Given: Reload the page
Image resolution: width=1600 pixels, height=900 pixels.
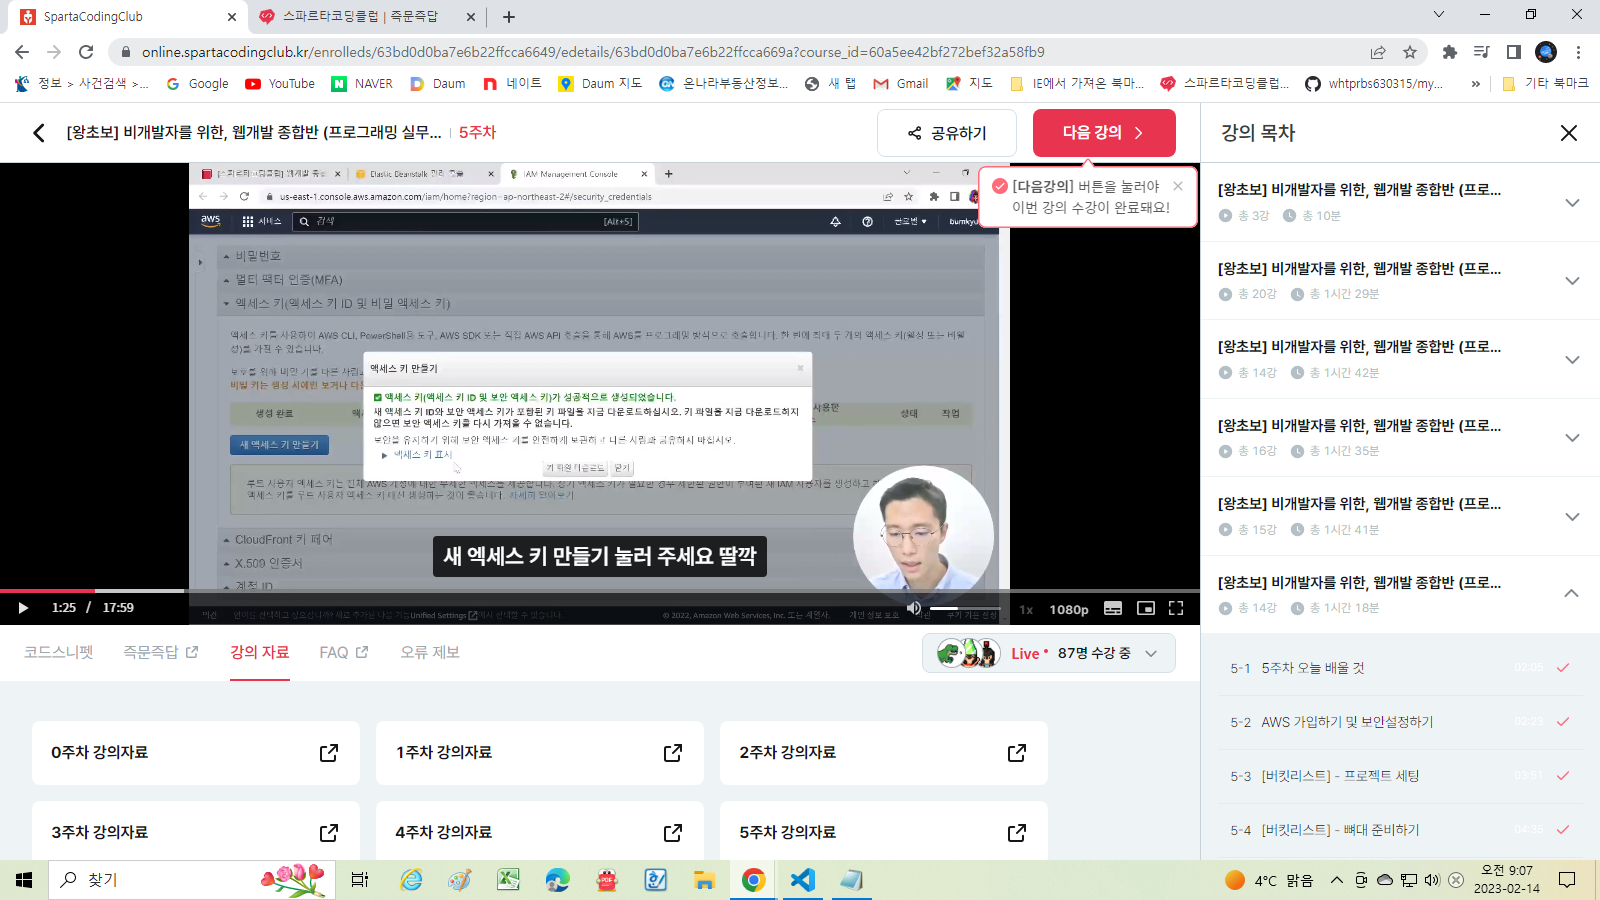Looking at the screenshot, I should point(86,52).
